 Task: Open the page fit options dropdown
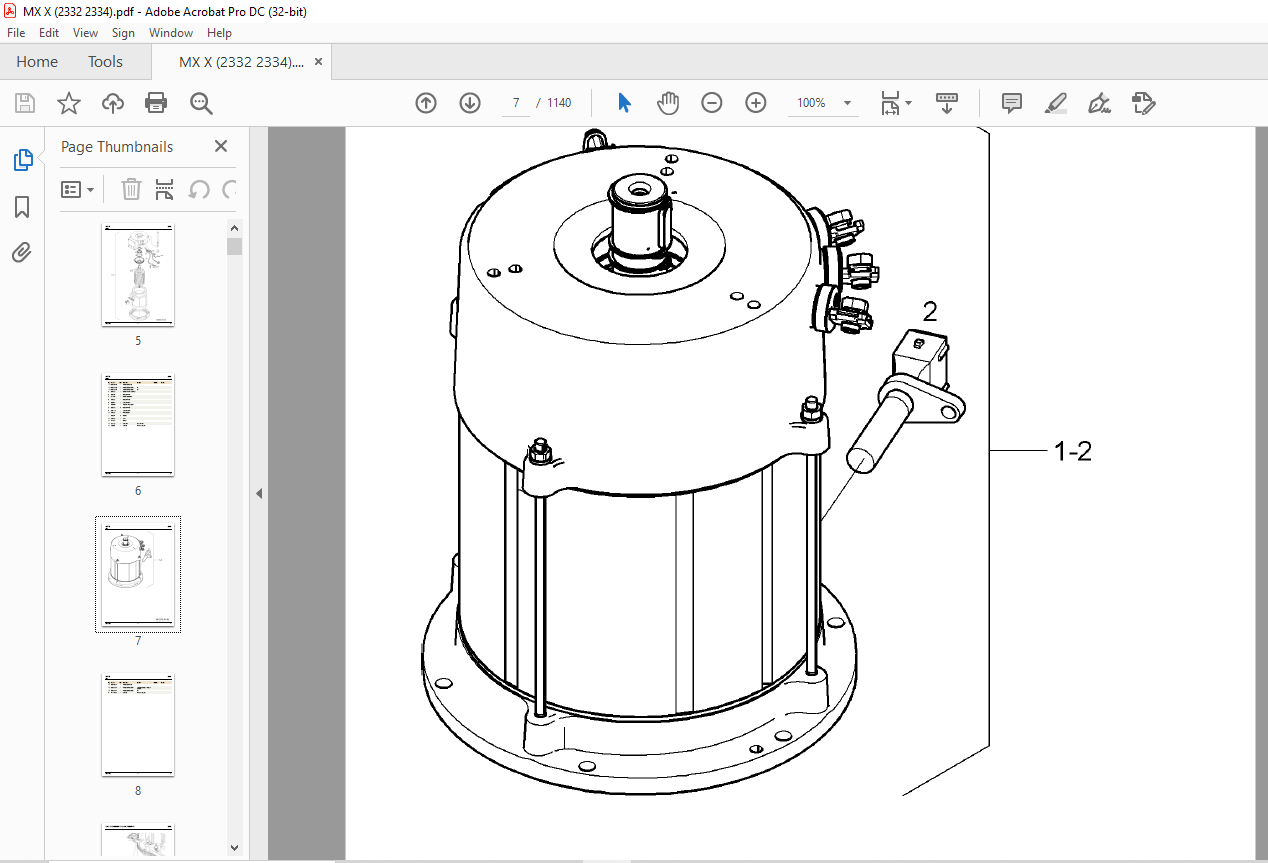(x=896, y=103)
